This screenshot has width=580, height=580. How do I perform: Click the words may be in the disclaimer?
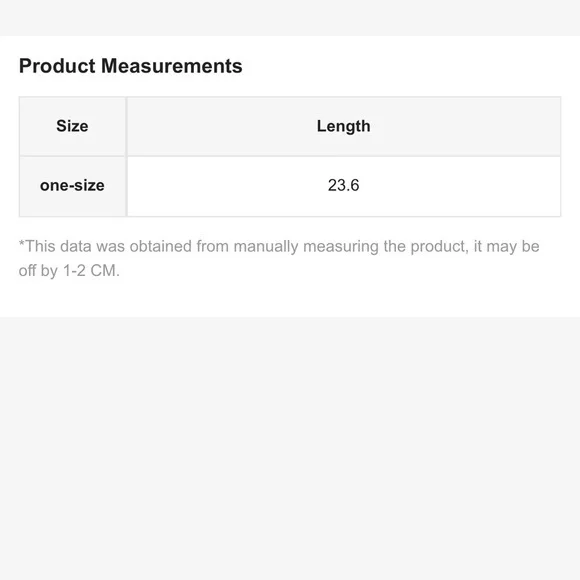tap(513, 247)
